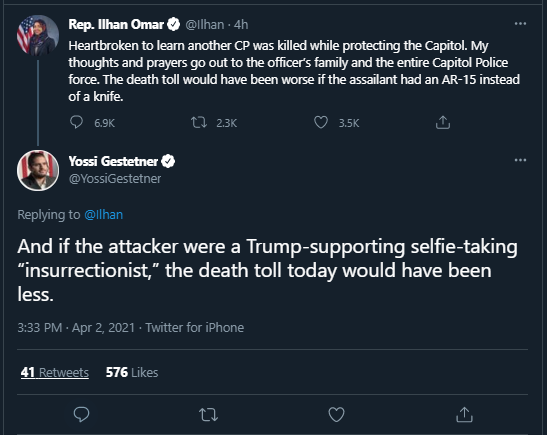Like Yossi Gestetner's tweet
The image size is (547, 435).
336,414
